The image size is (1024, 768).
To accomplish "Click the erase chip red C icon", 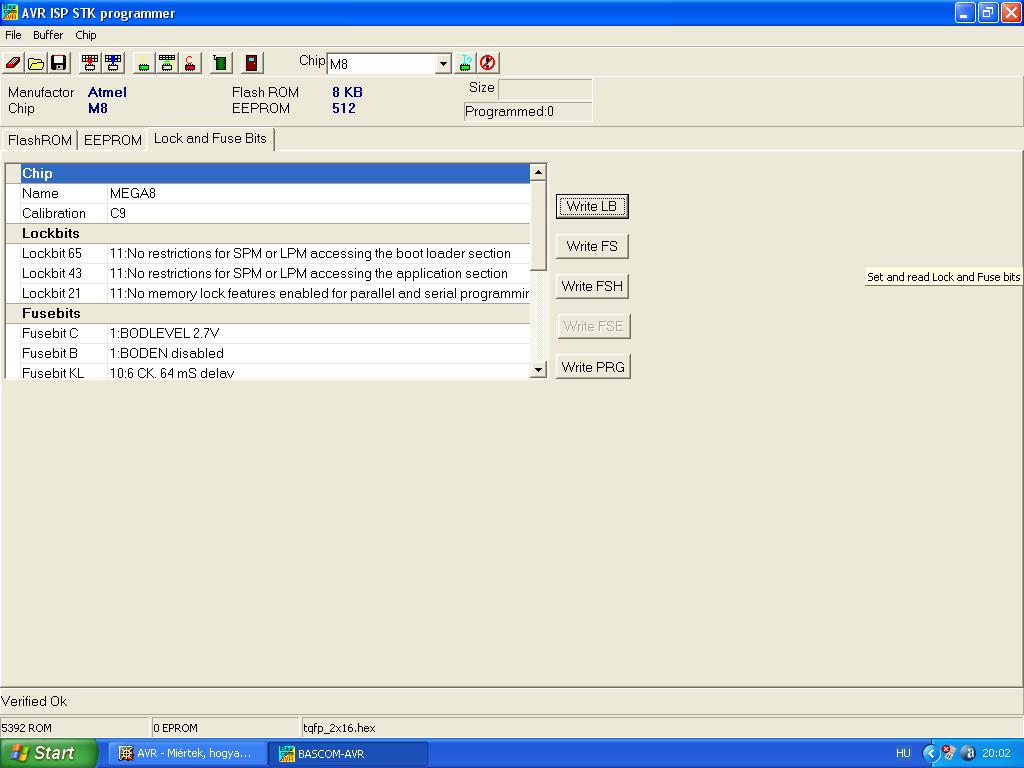I will pos(190,63).
